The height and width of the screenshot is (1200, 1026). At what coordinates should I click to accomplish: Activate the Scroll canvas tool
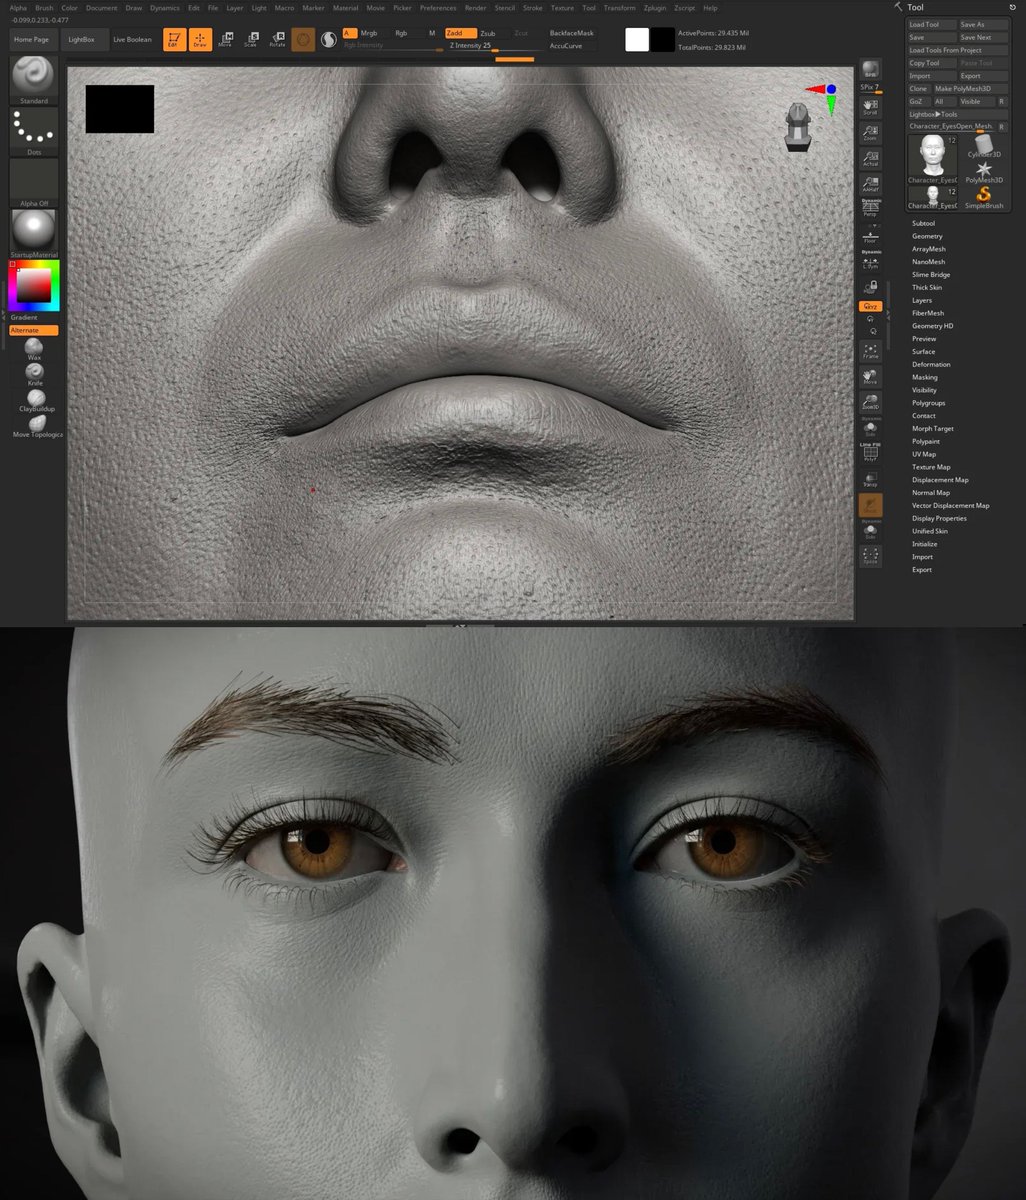point(870,108)
